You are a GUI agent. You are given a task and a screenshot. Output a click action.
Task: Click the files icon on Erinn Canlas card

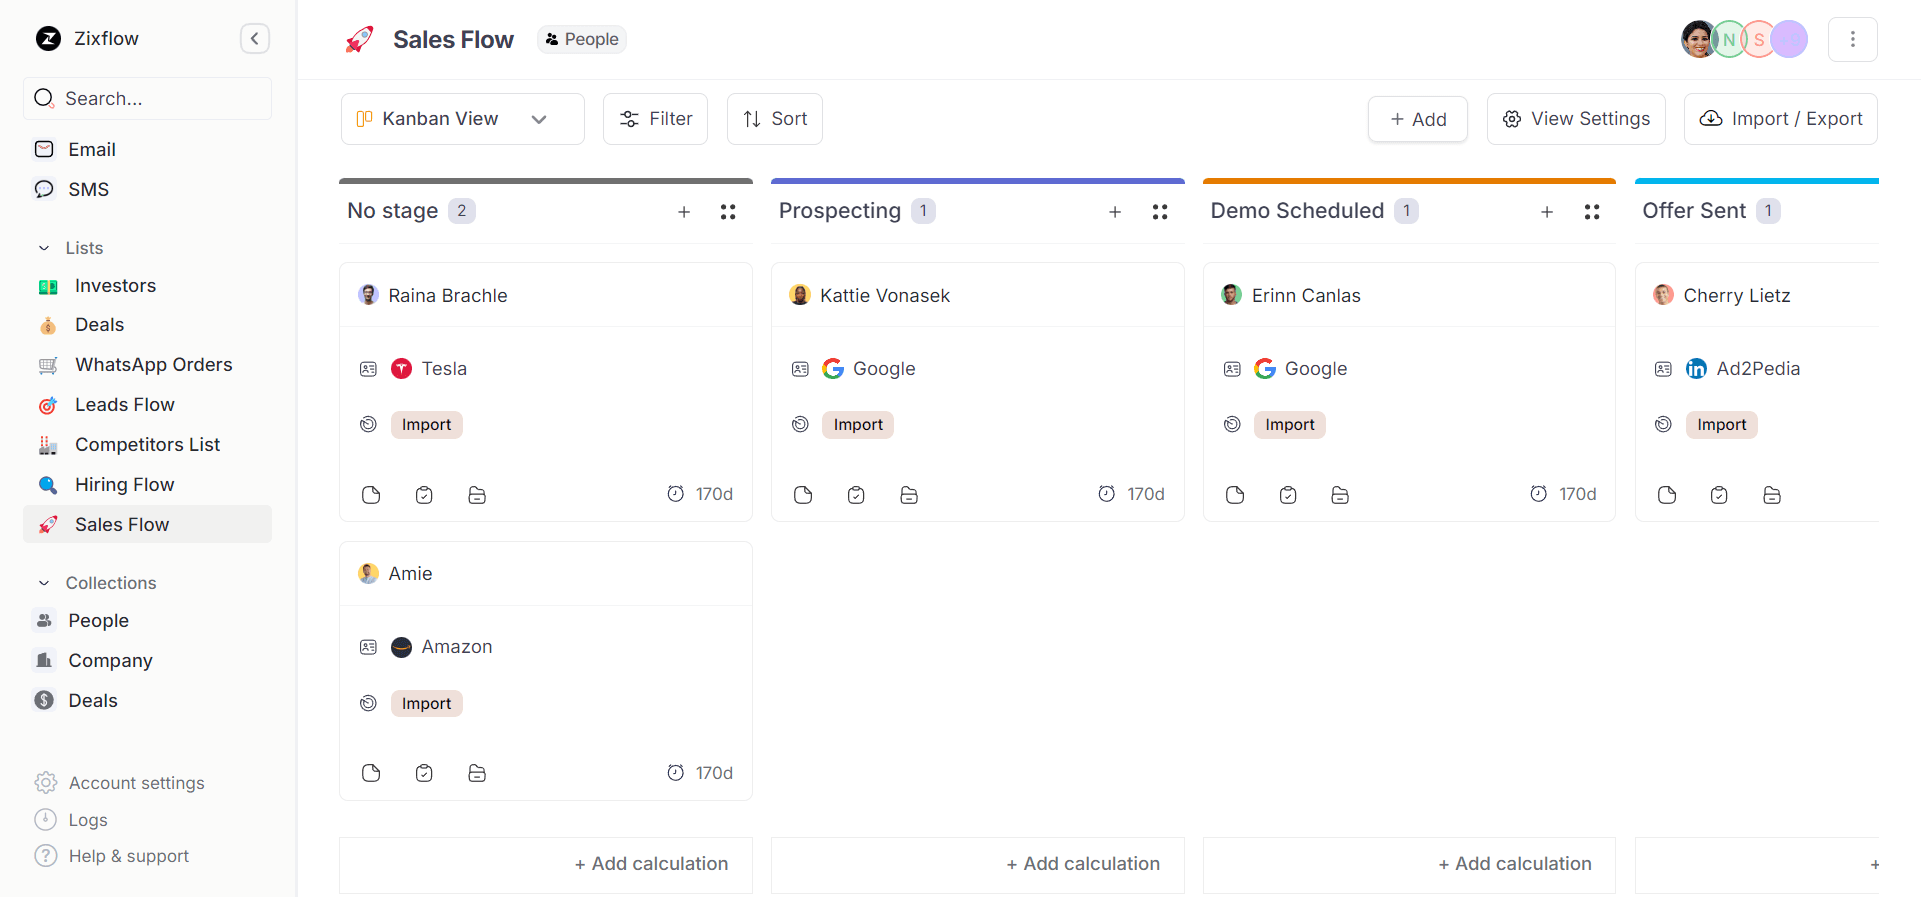pos(1340,495)
